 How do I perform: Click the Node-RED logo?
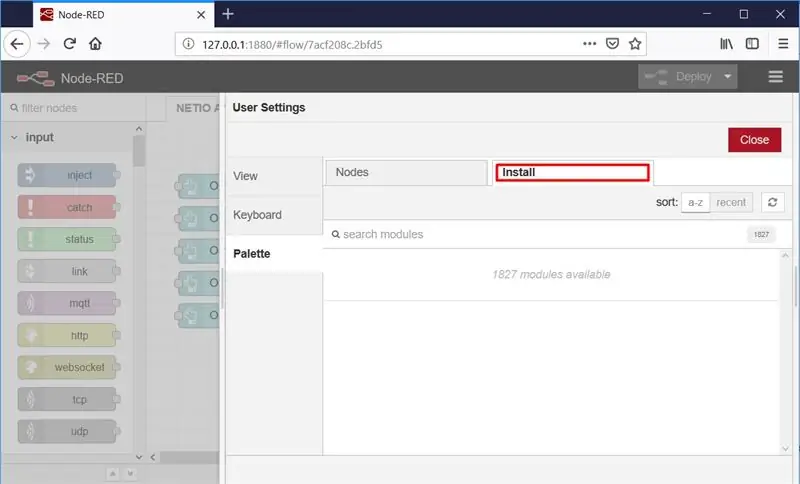35,78
